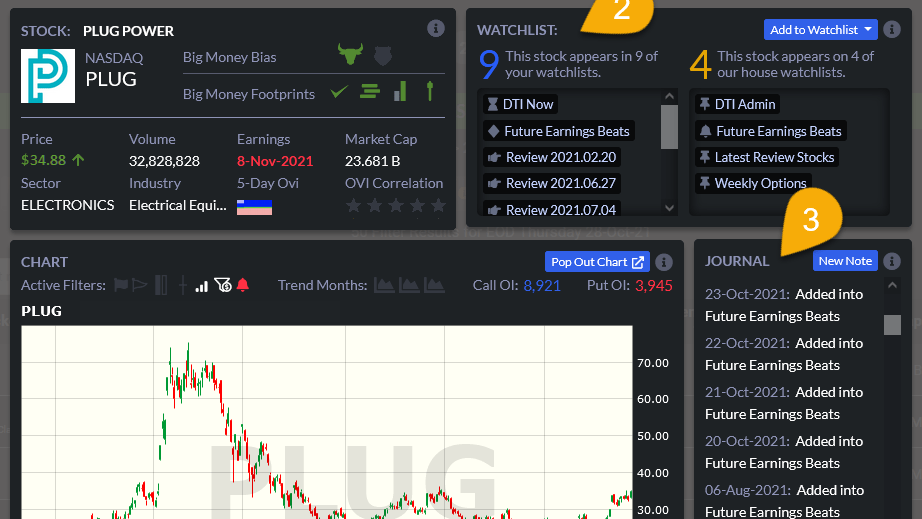Viewport: 922px width, 519px height.
Task: Click Pop Out Chart button
Action: click(597, 262)
